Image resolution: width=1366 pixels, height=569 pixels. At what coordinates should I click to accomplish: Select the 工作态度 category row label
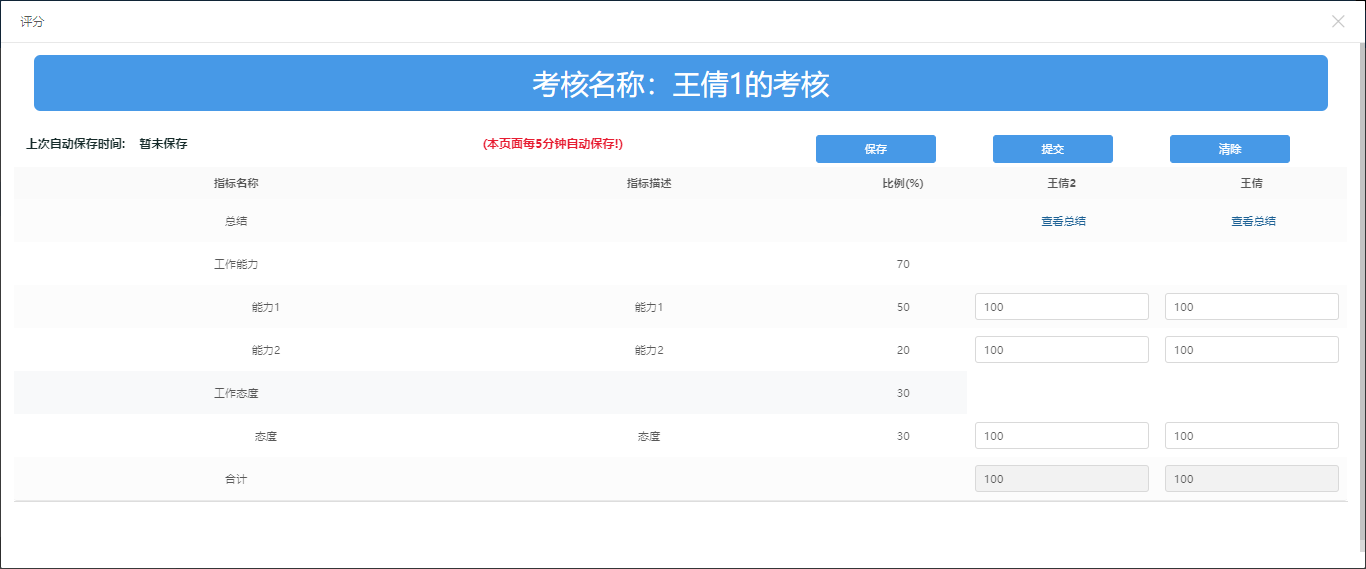pos(236,393)
